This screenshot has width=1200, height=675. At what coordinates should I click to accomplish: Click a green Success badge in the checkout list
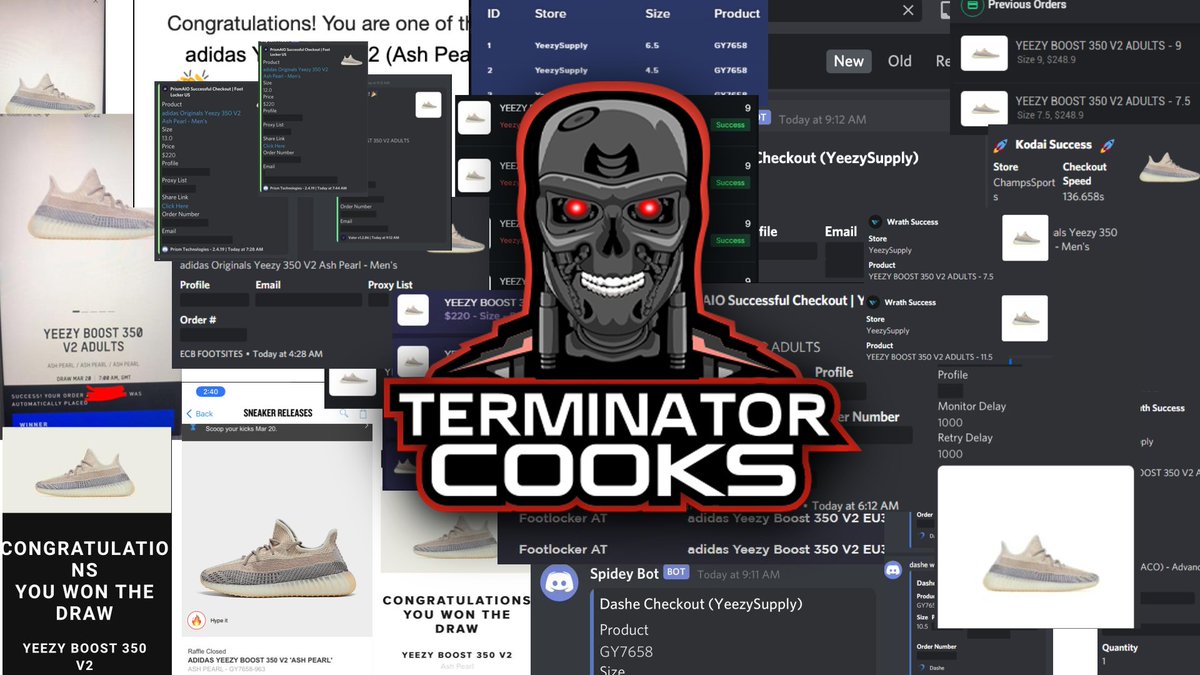click(730, 126)
